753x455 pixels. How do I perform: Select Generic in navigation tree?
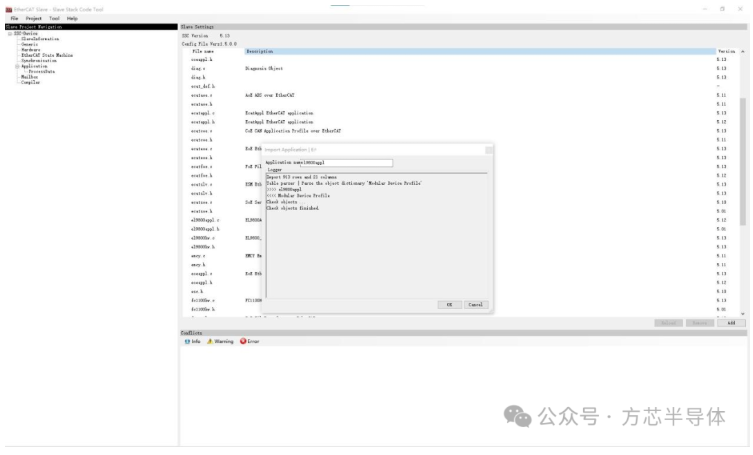29,44
